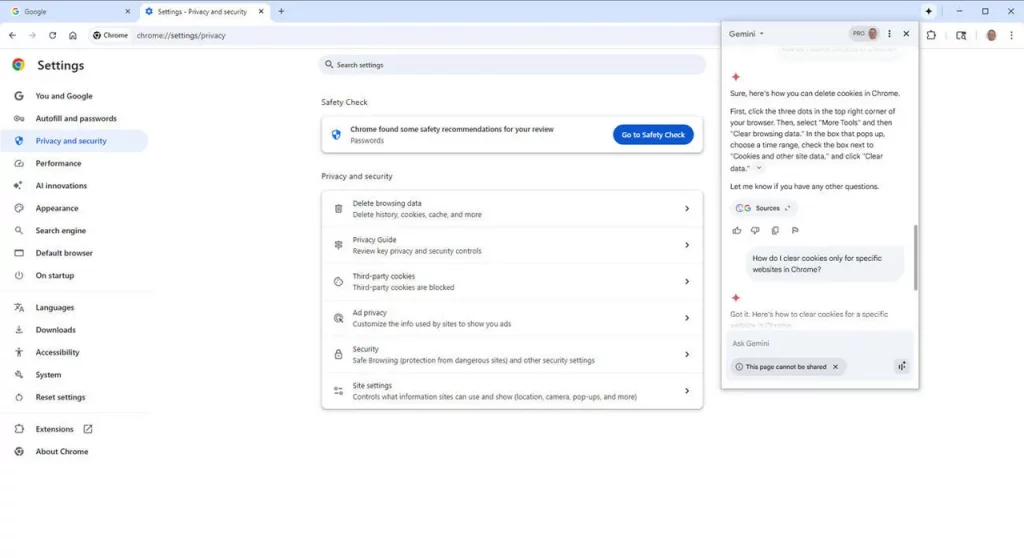This screenshot has height=558, width=1024.
Task: Open the Delete browsing data row
Action: [512, 208]
